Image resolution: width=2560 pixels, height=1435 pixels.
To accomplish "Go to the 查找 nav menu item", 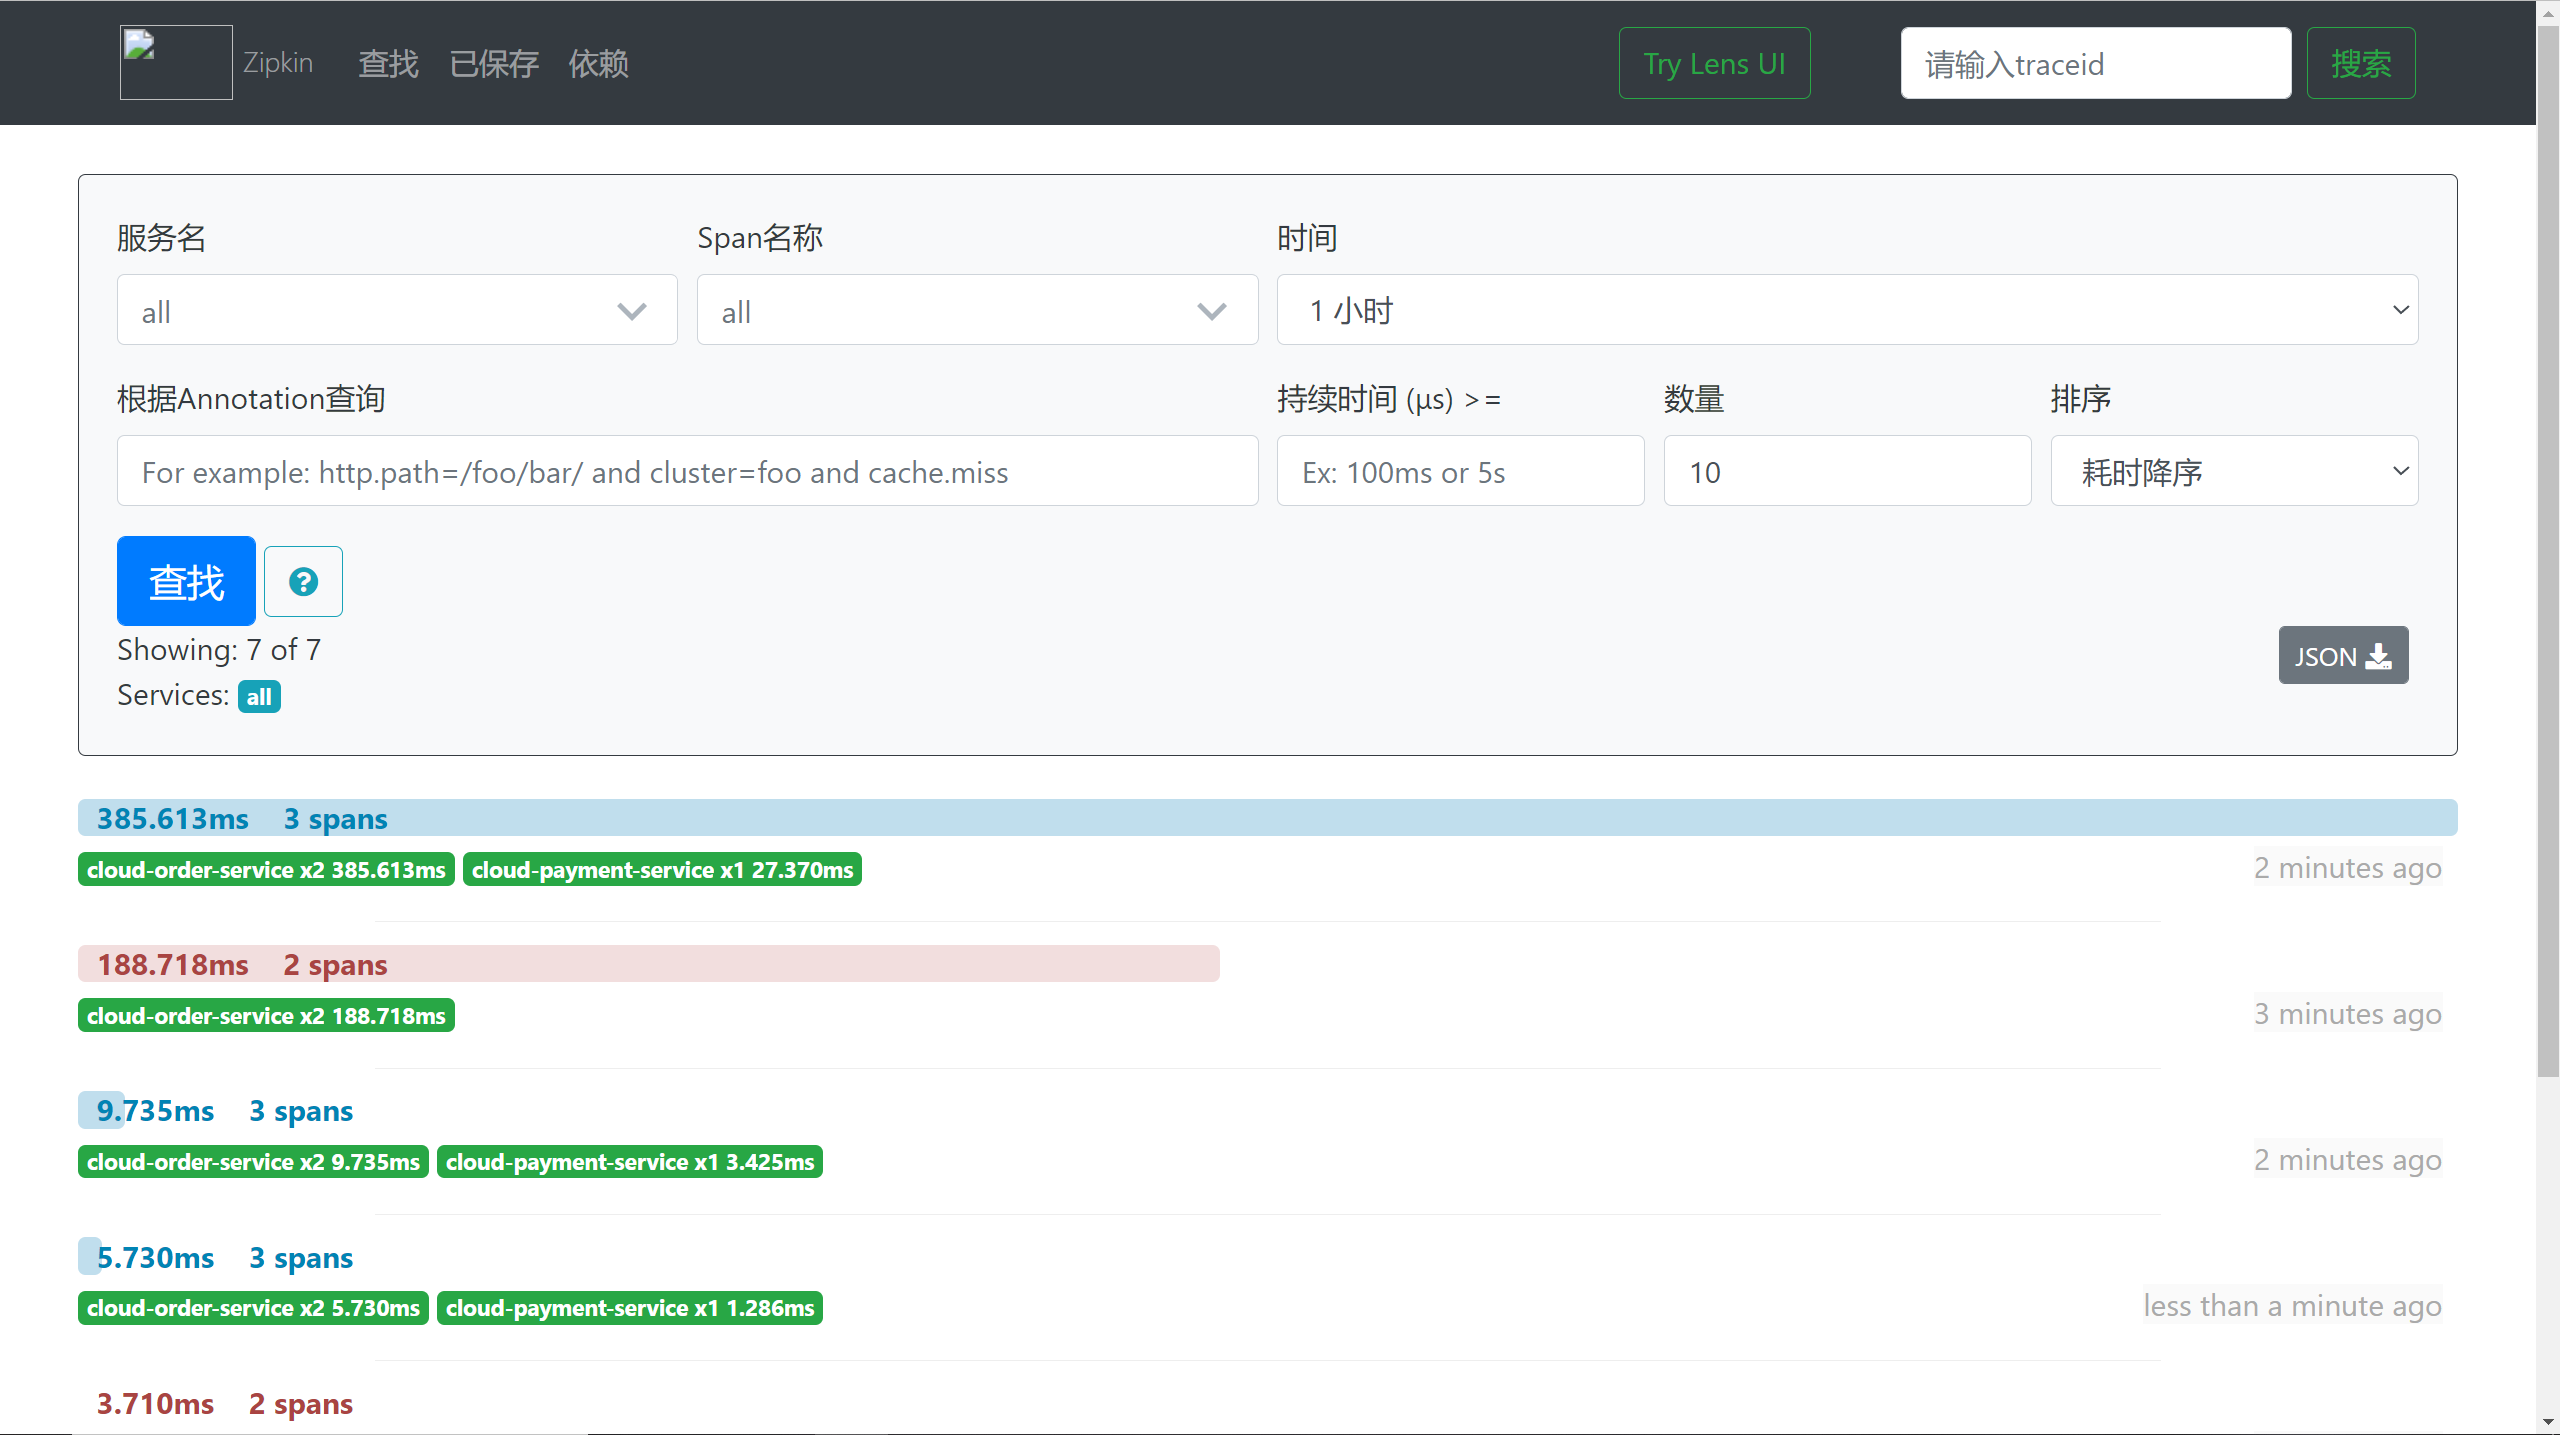I will tap(388, 64).
